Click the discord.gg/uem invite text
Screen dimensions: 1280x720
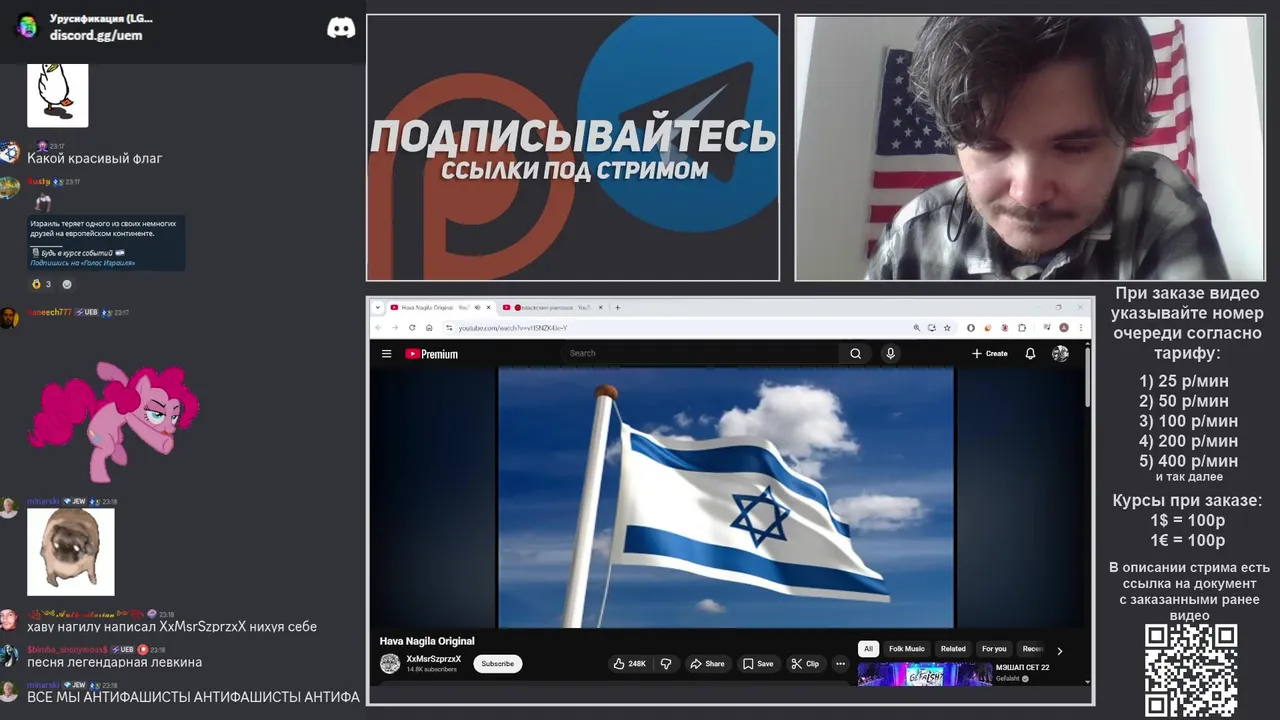click(x=96, y=35)
